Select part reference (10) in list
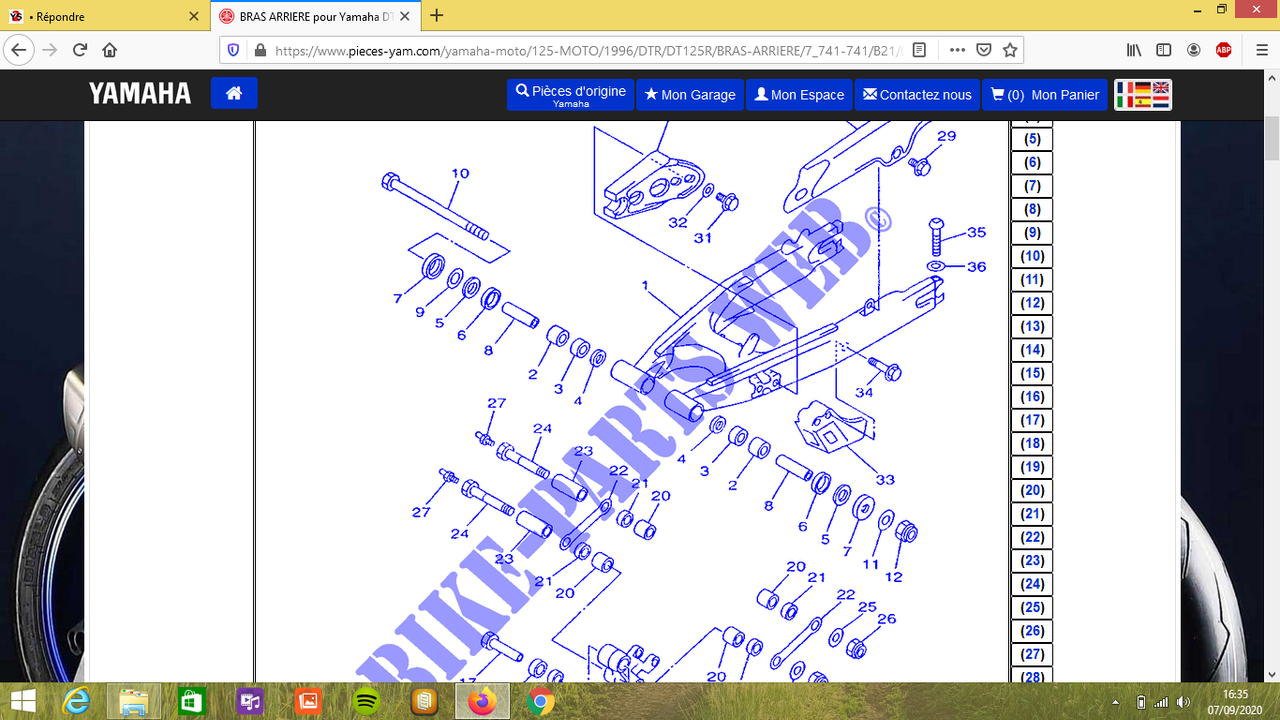The width and height of the screenshot is (1280, 720). click(x=1032, y=256)
